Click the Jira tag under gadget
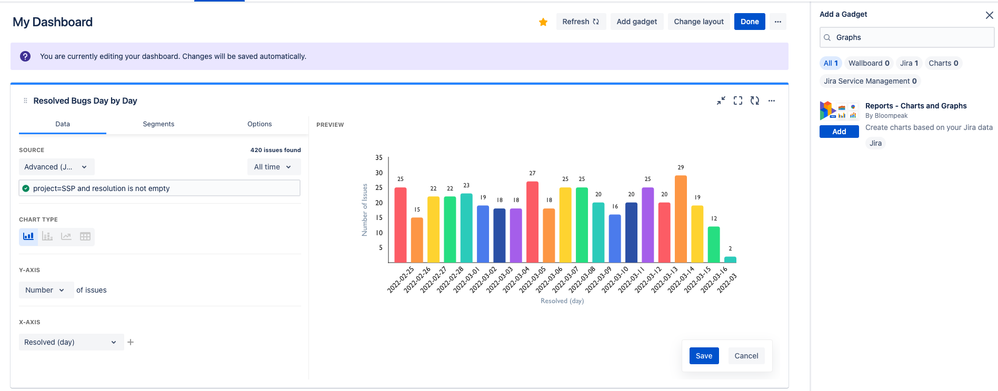998x391 pixels. [x=876, y=143]
